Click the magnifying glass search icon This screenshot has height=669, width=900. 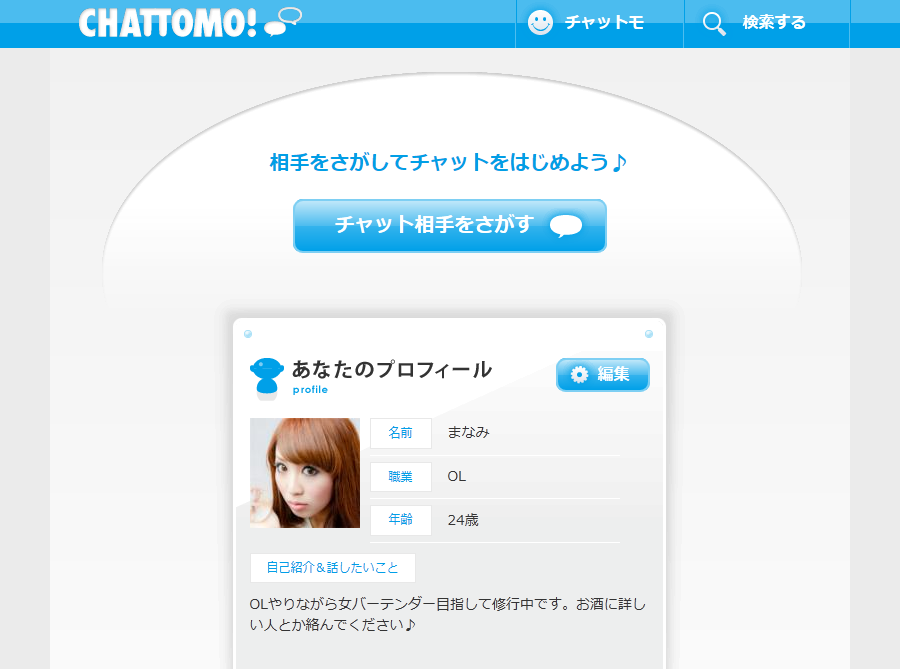coord(714,24)
